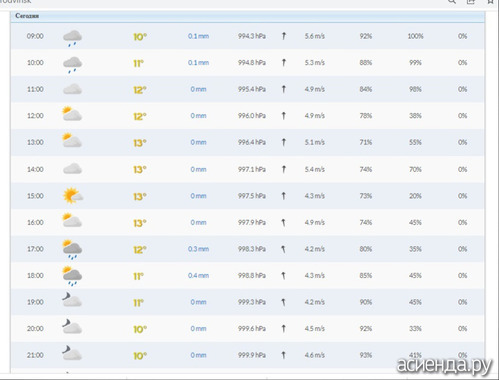Click the rain cloud icon at 09:00
This screenshot has height=380, width=499.
pos(72,38)
